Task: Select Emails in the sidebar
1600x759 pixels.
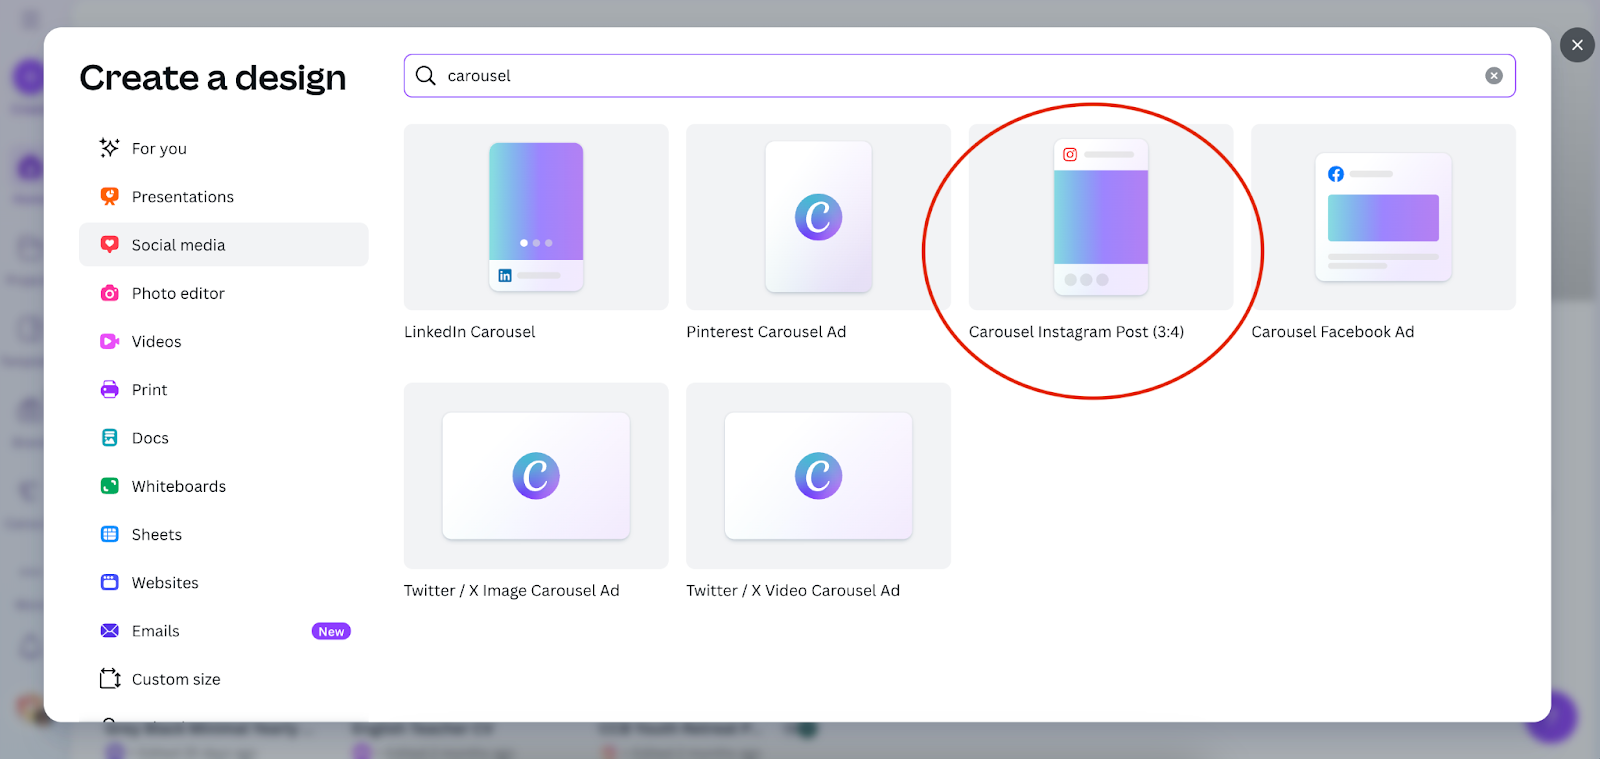Action: point(156,631)
